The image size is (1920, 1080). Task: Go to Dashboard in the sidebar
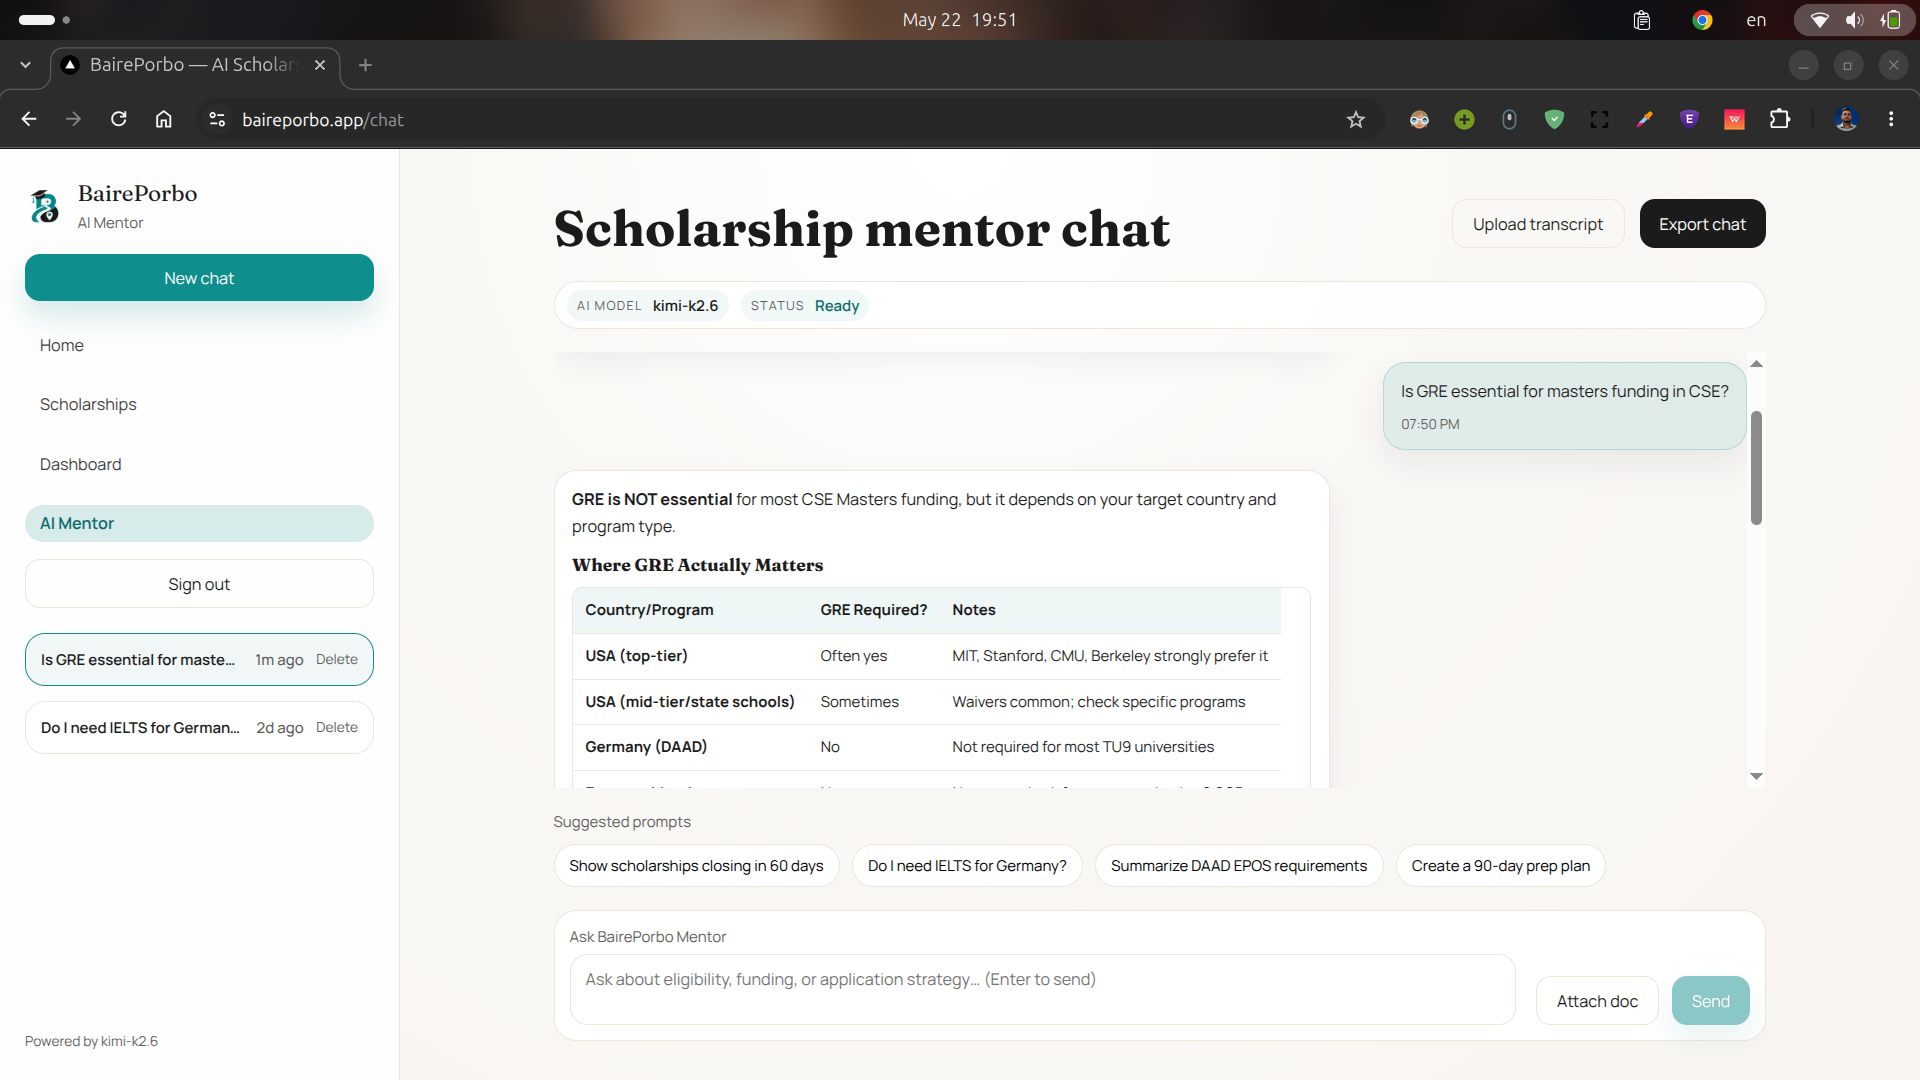(x=80, y=464)
